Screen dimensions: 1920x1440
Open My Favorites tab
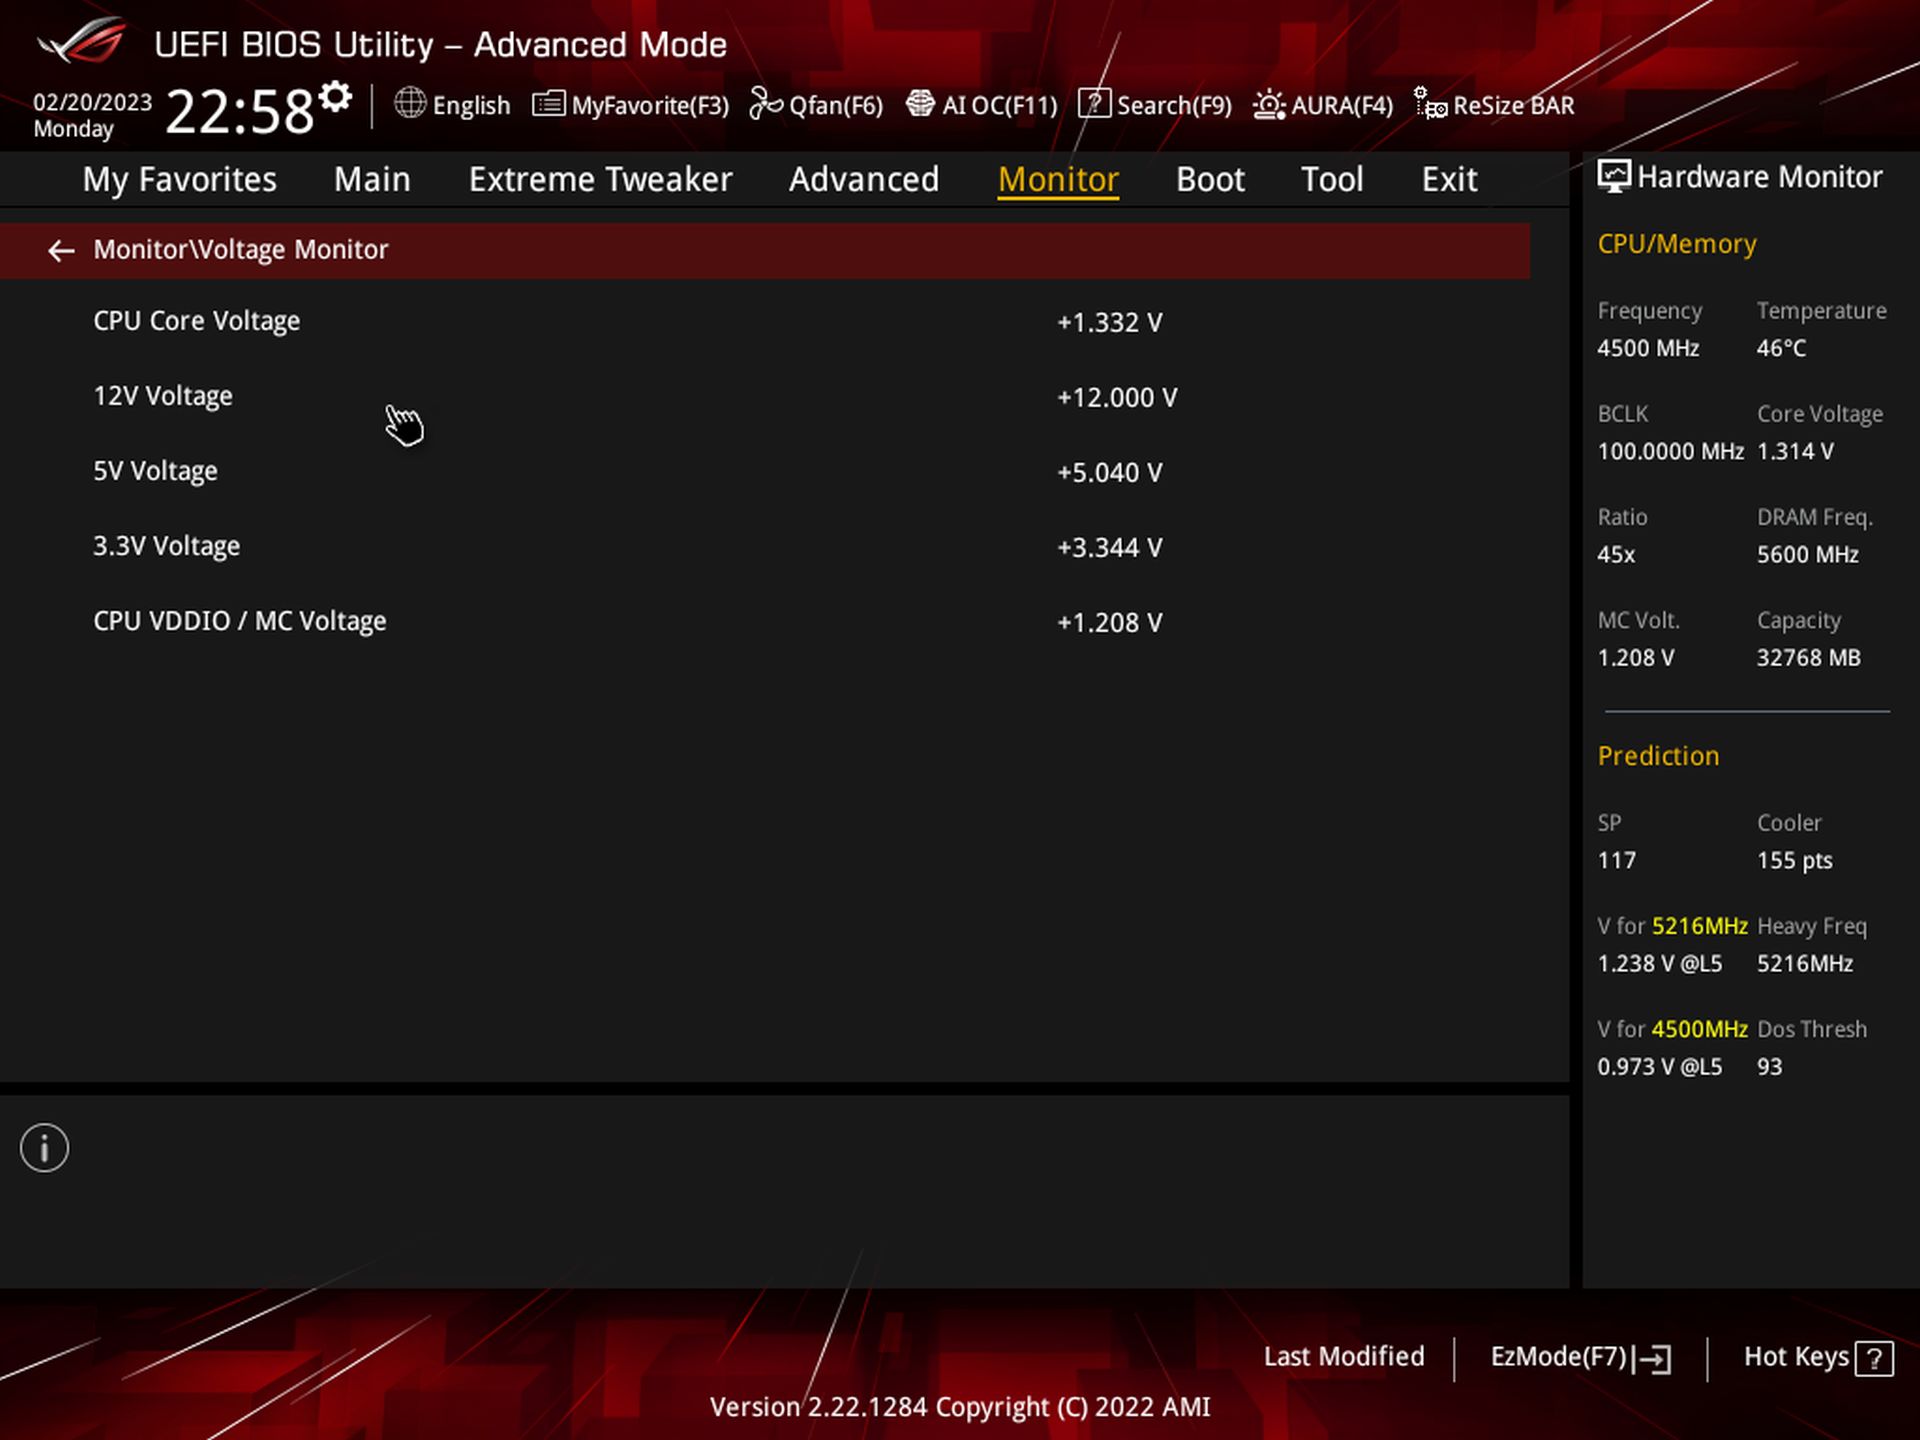179,179
